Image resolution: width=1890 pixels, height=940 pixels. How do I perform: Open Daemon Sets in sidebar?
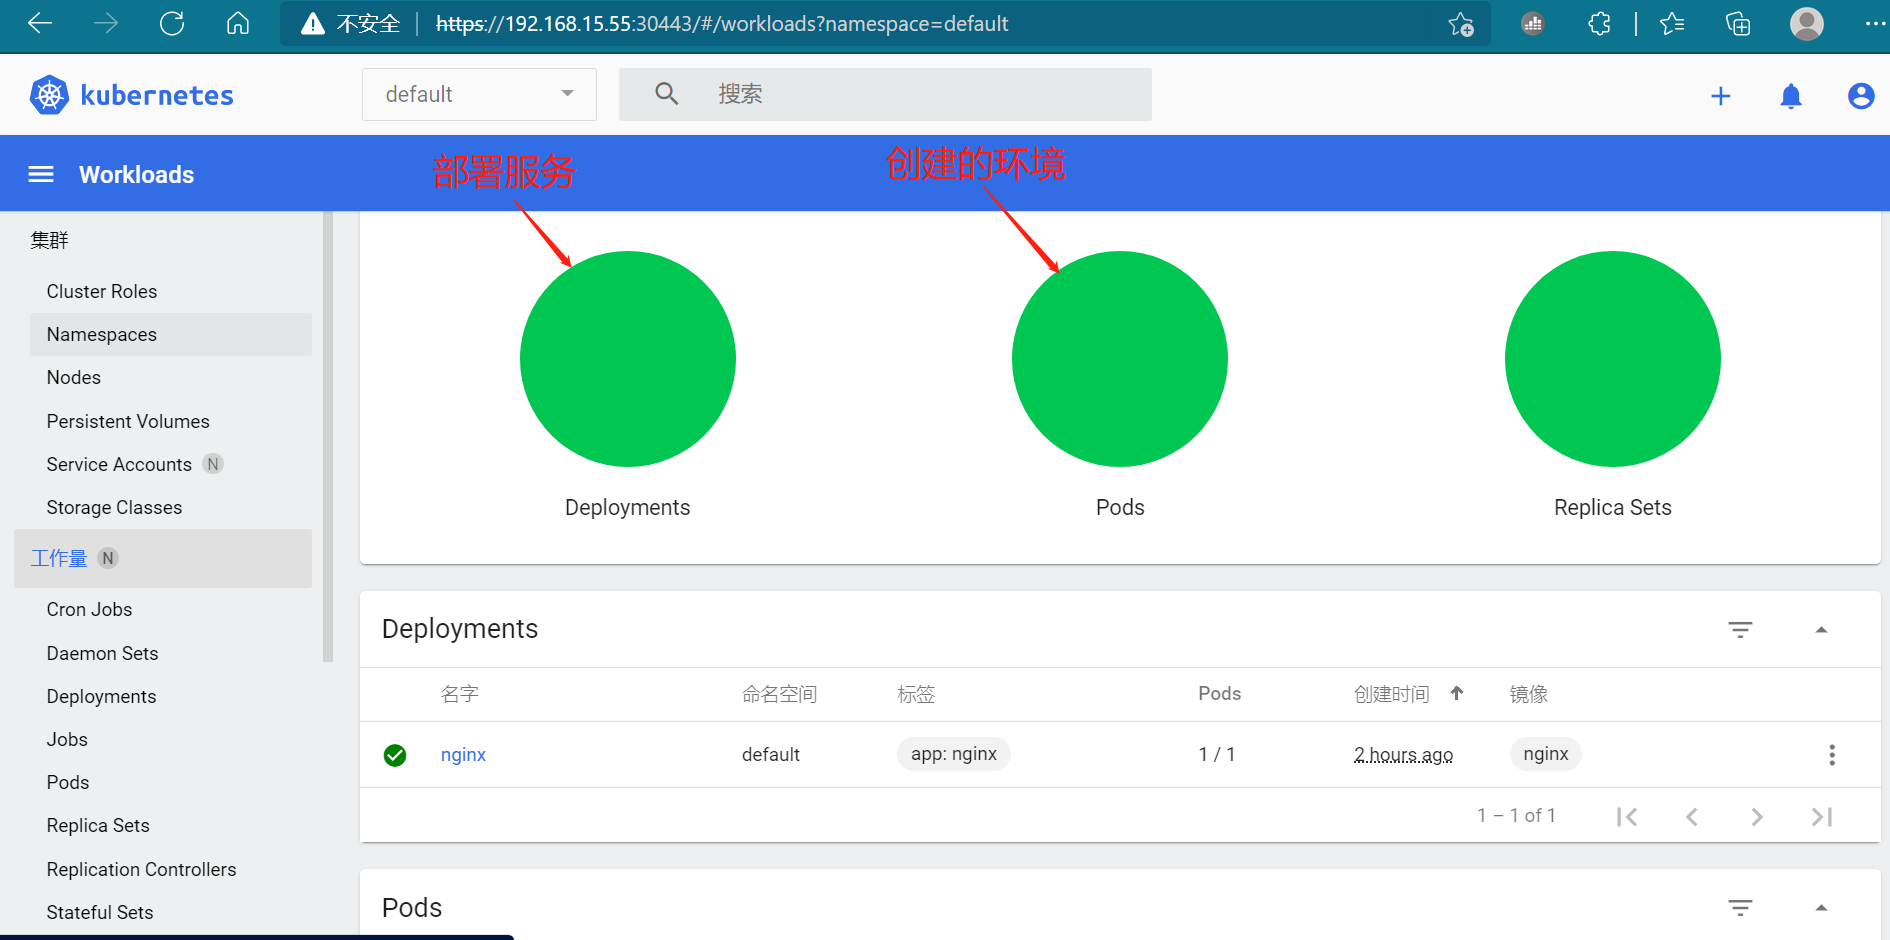pyautogui.click(x=102, y=653)
